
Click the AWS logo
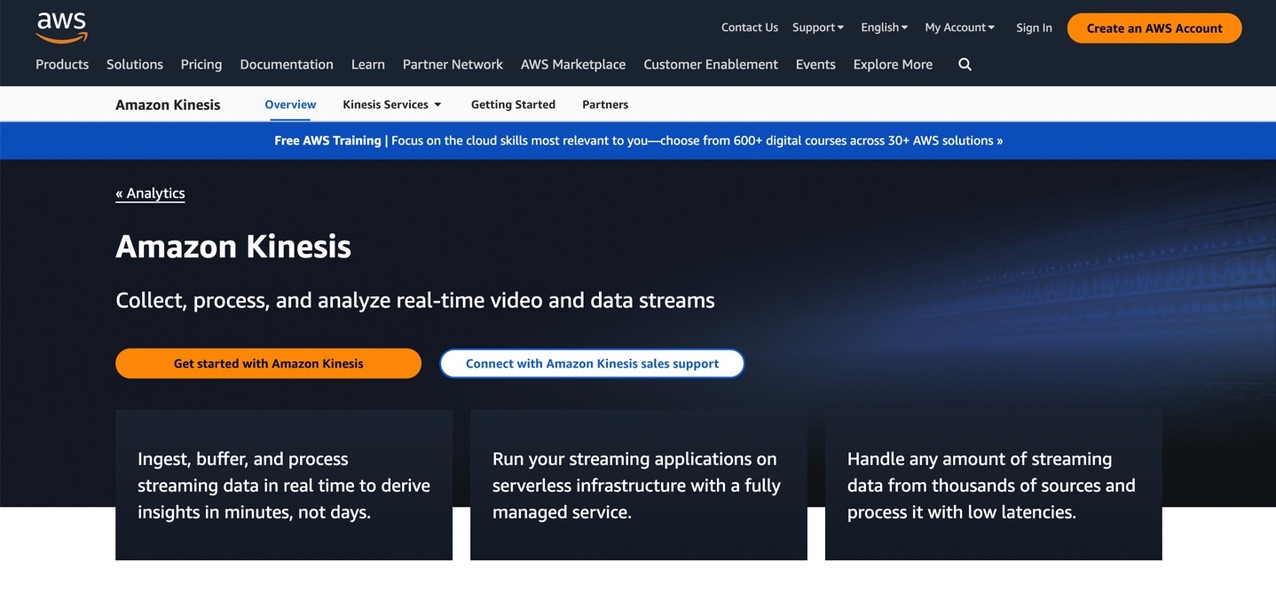click(x=62, y=27)
